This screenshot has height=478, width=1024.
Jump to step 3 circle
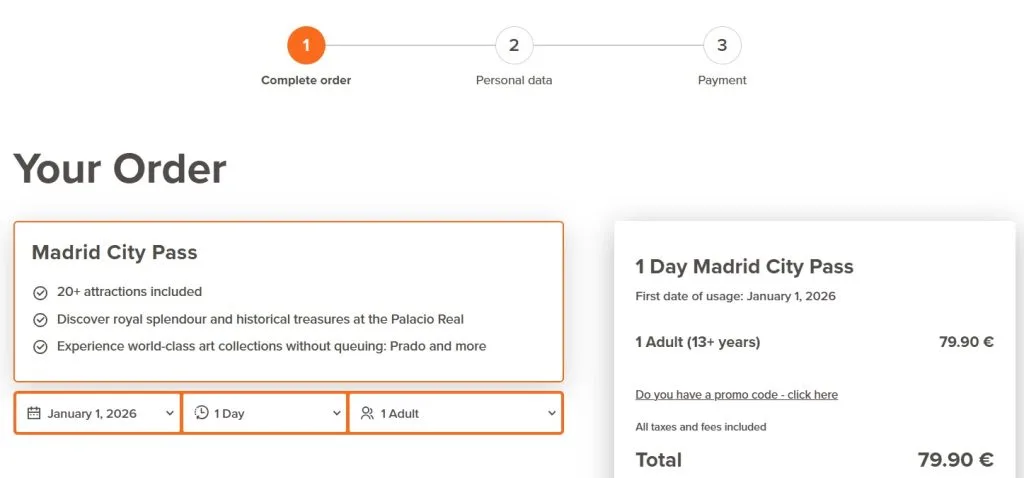pyautogui.click(x=722, y=45)
